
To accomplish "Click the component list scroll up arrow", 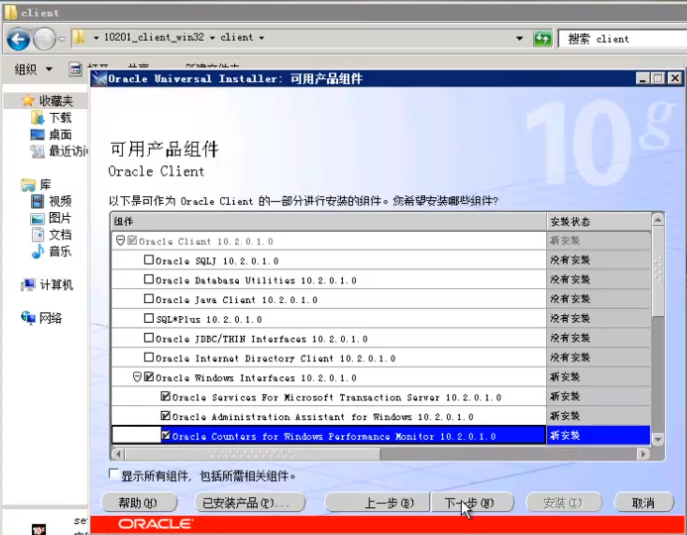I will pos(658,220).
